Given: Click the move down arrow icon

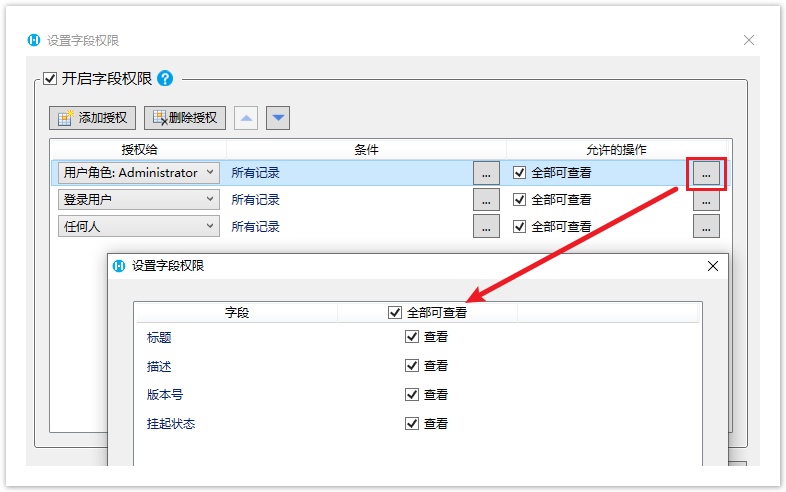Looking at the screenshot, I should point(279,118).
